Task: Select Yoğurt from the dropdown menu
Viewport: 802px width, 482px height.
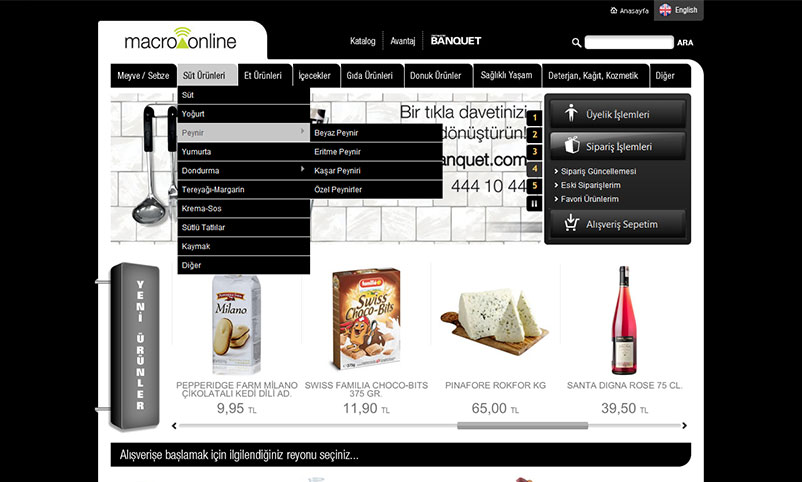Action: [243, 114]
